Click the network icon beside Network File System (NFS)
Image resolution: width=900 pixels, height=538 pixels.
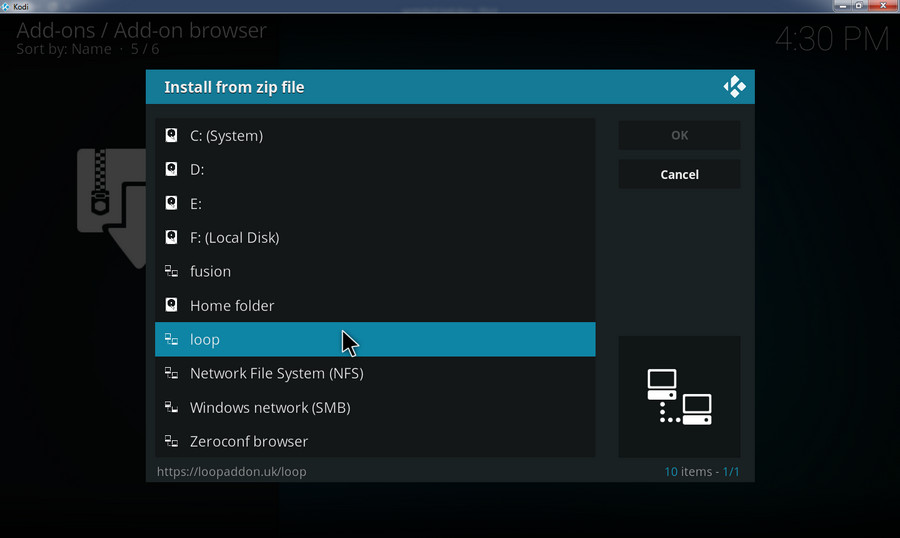point(171,373)
